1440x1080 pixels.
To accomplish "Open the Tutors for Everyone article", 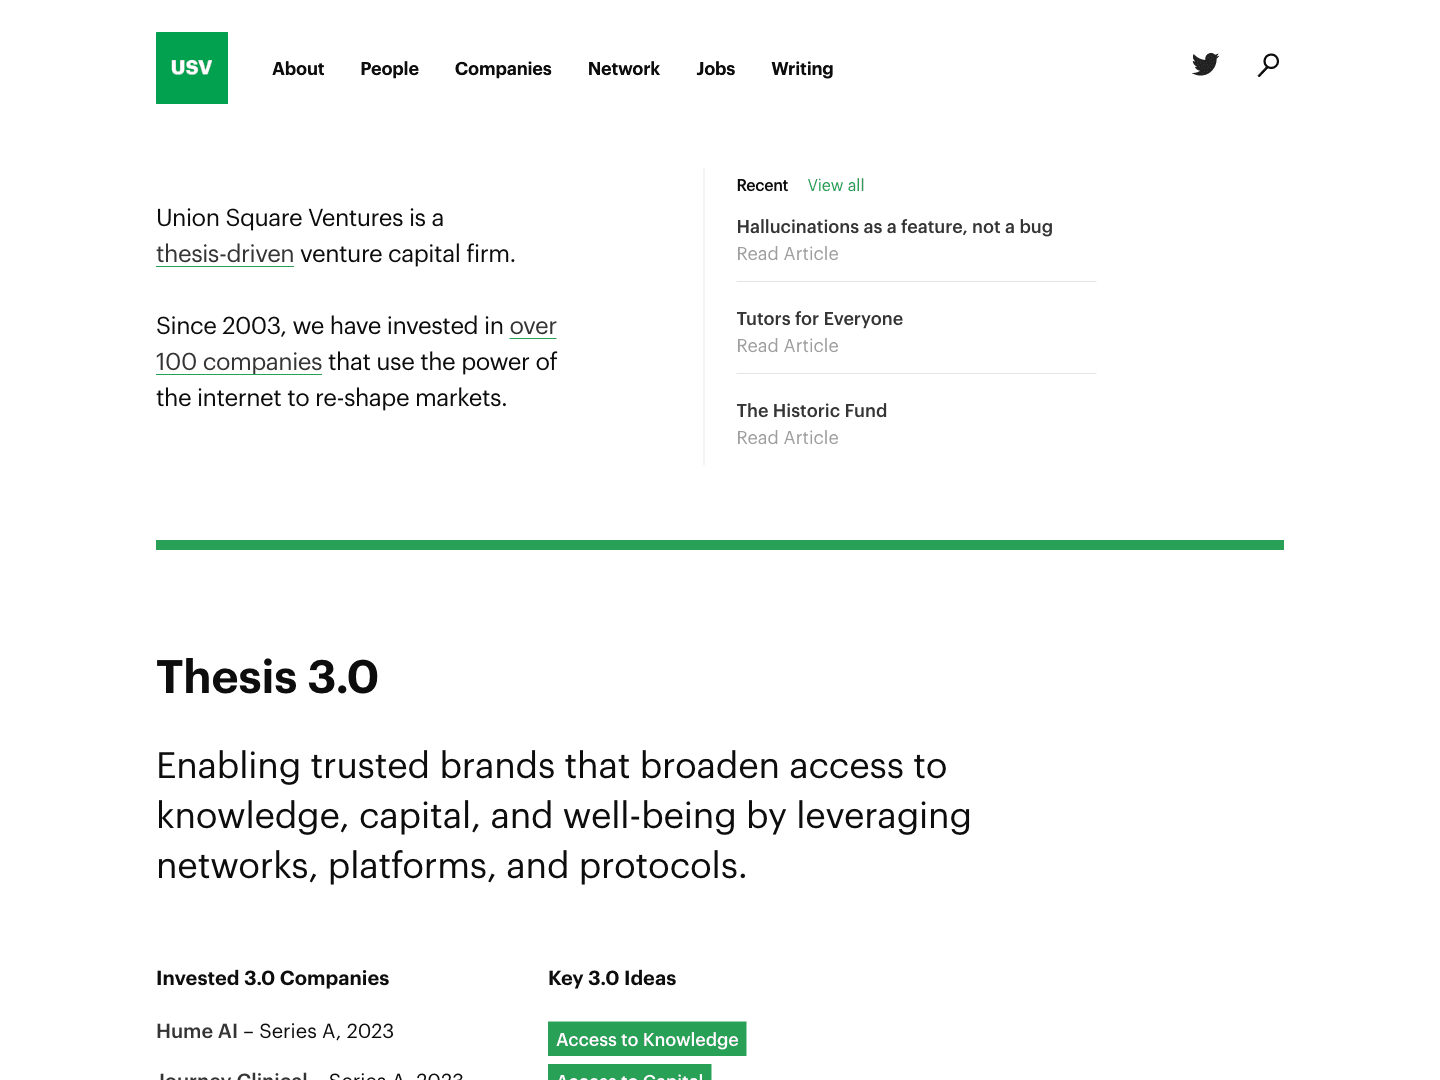I will coord(819,319).
